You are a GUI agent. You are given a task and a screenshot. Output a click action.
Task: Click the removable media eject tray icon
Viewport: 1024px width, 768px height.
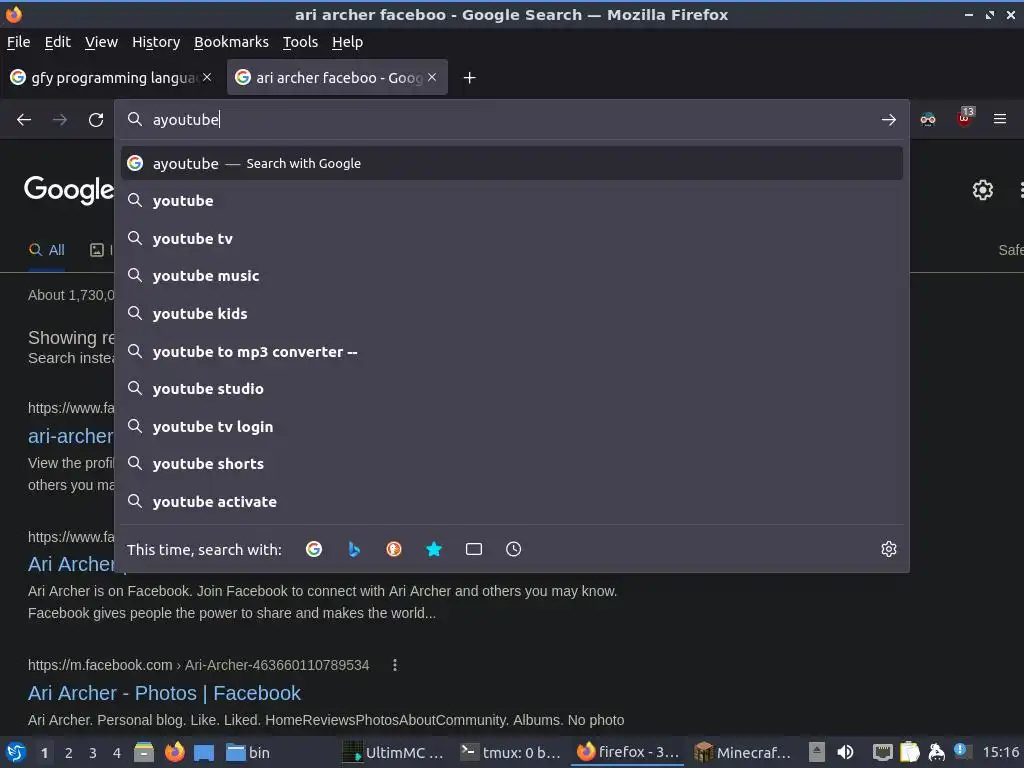pos(816,752)
